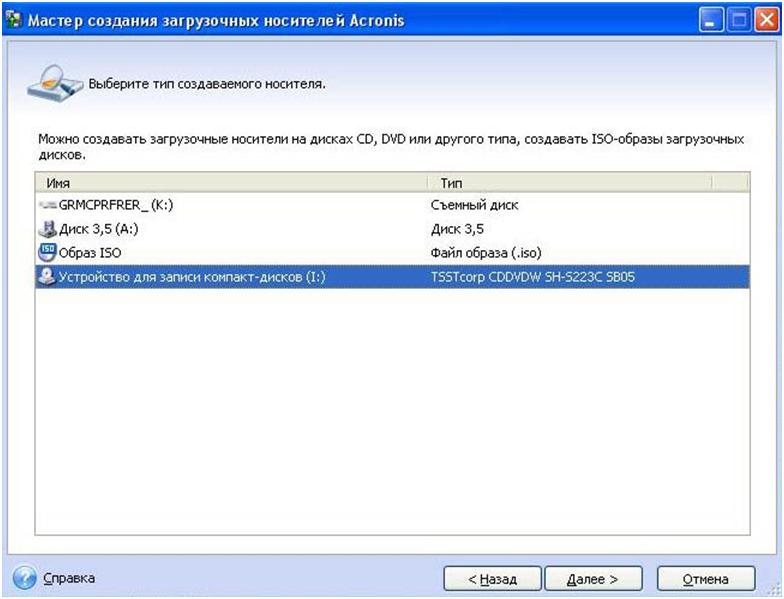Click the Acronis app icon in title bar

tap(14, 20)
